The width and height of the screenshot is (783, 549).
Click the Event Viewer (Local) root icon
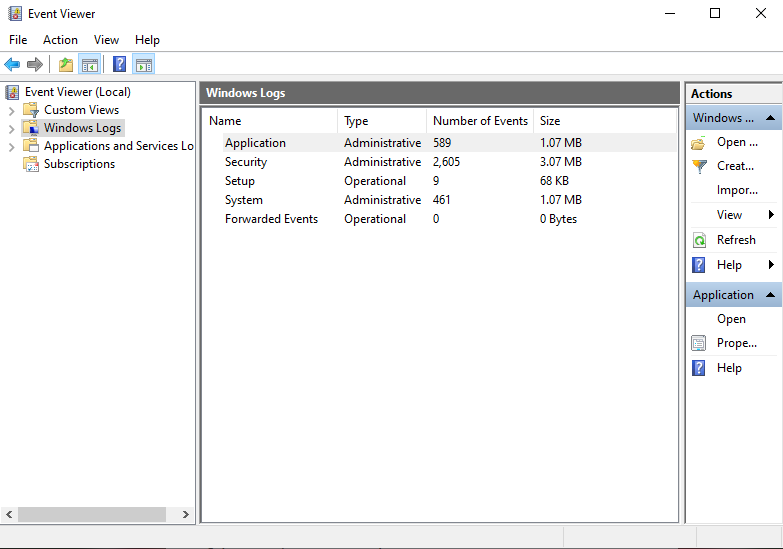[12, 92]
